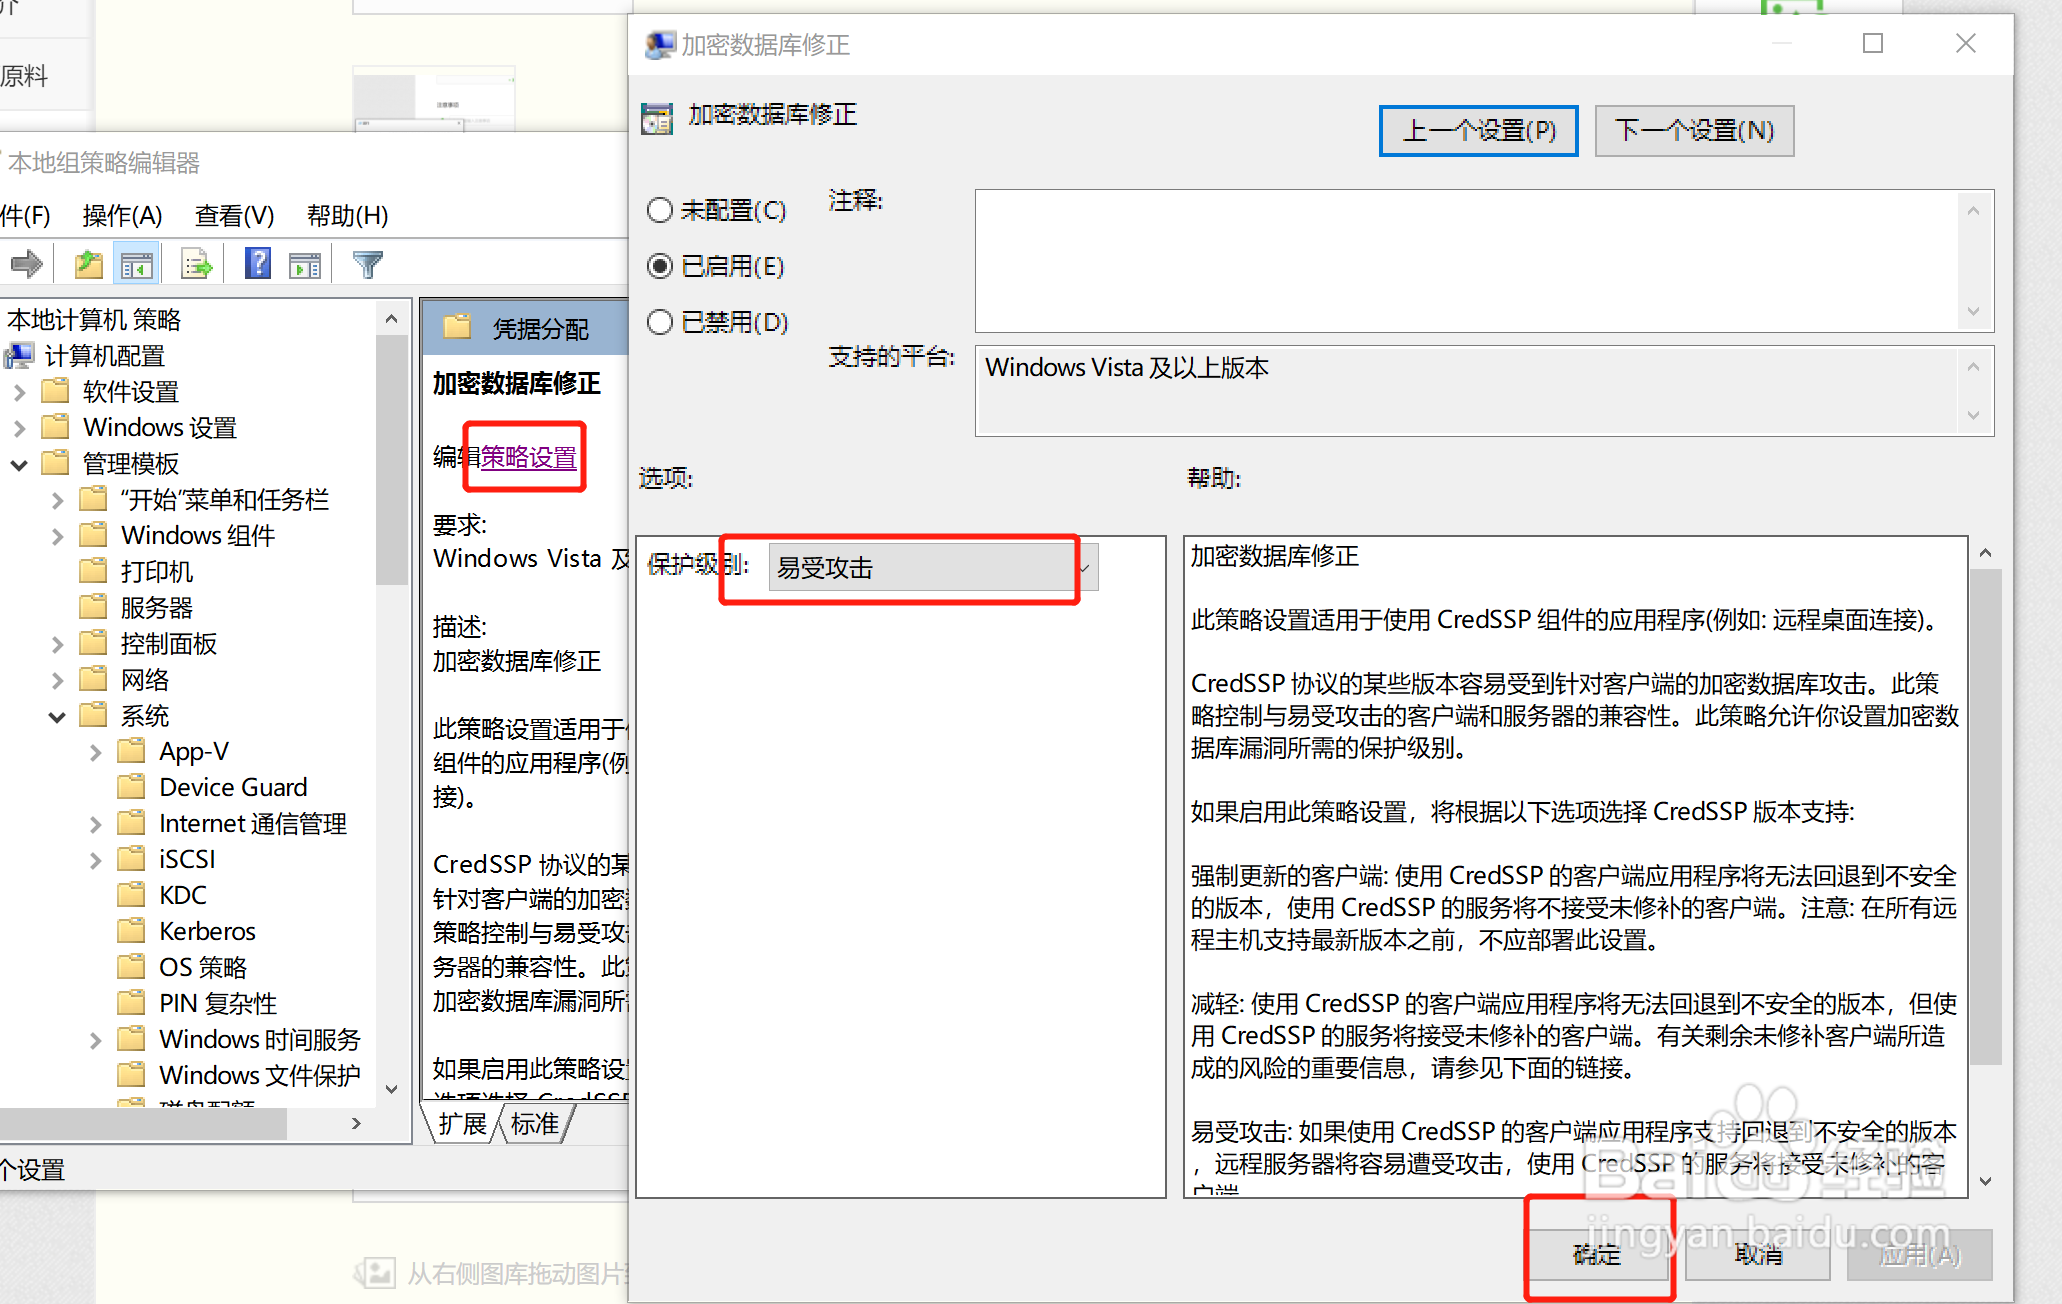
Task: Click the 服务器 folder icon
Action: click(x=93, y=607)
